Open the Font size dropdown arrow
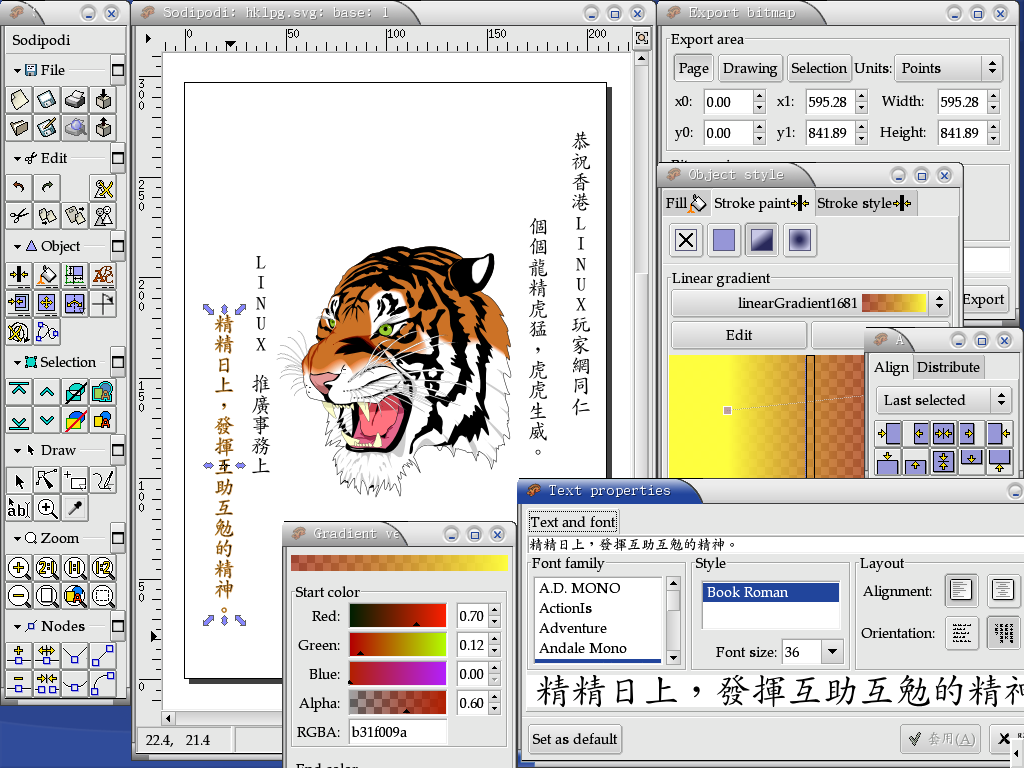 (x=832, y=651)
